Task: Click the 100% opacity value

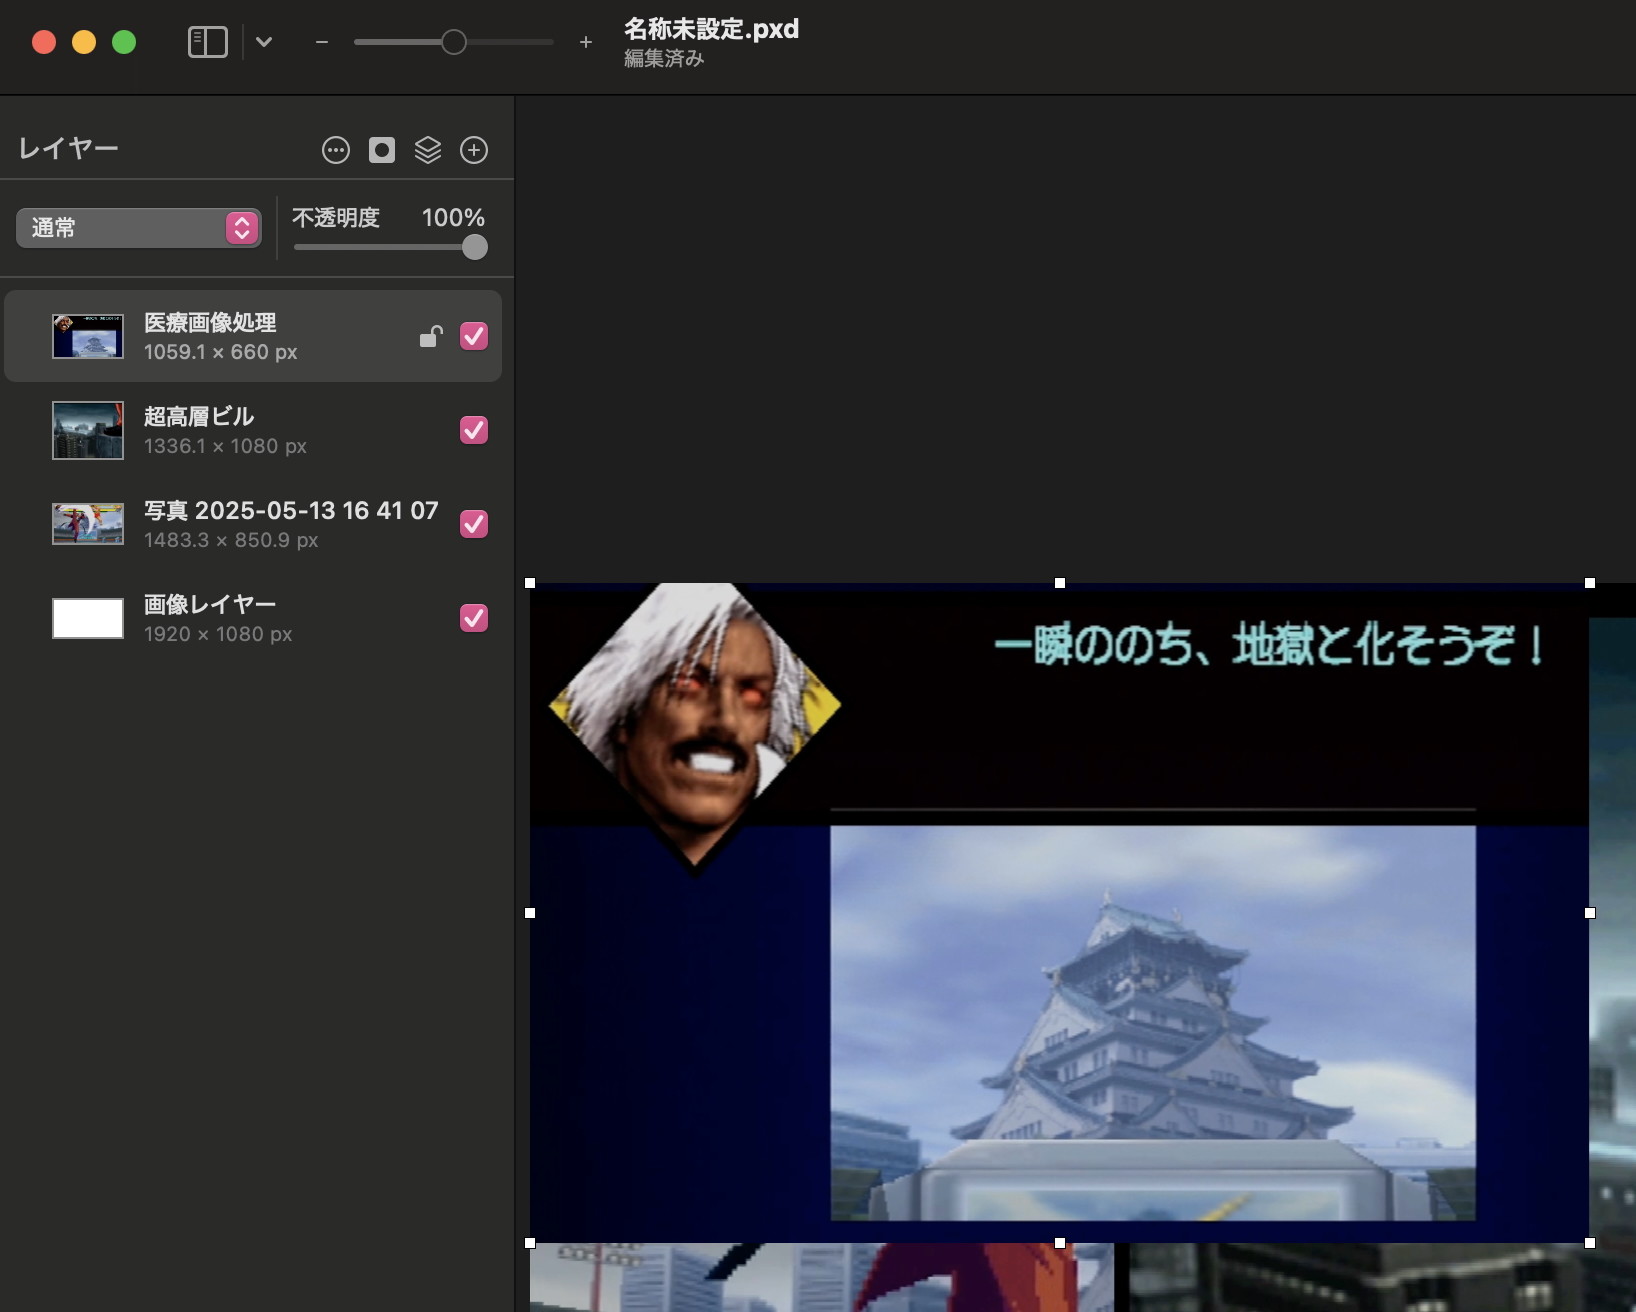Action: click(453, 217)
